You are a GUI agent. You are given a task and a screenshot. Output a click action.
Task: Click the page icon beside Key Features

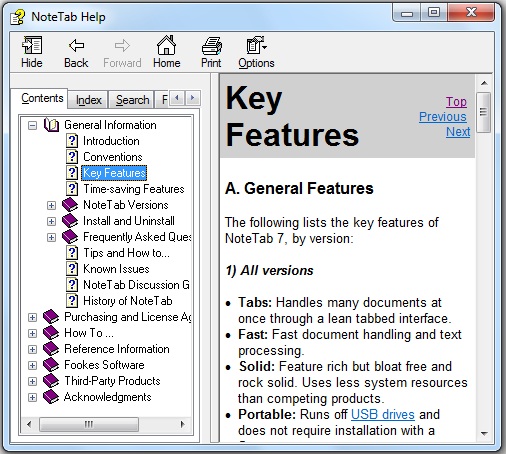(x=72, y=173)
